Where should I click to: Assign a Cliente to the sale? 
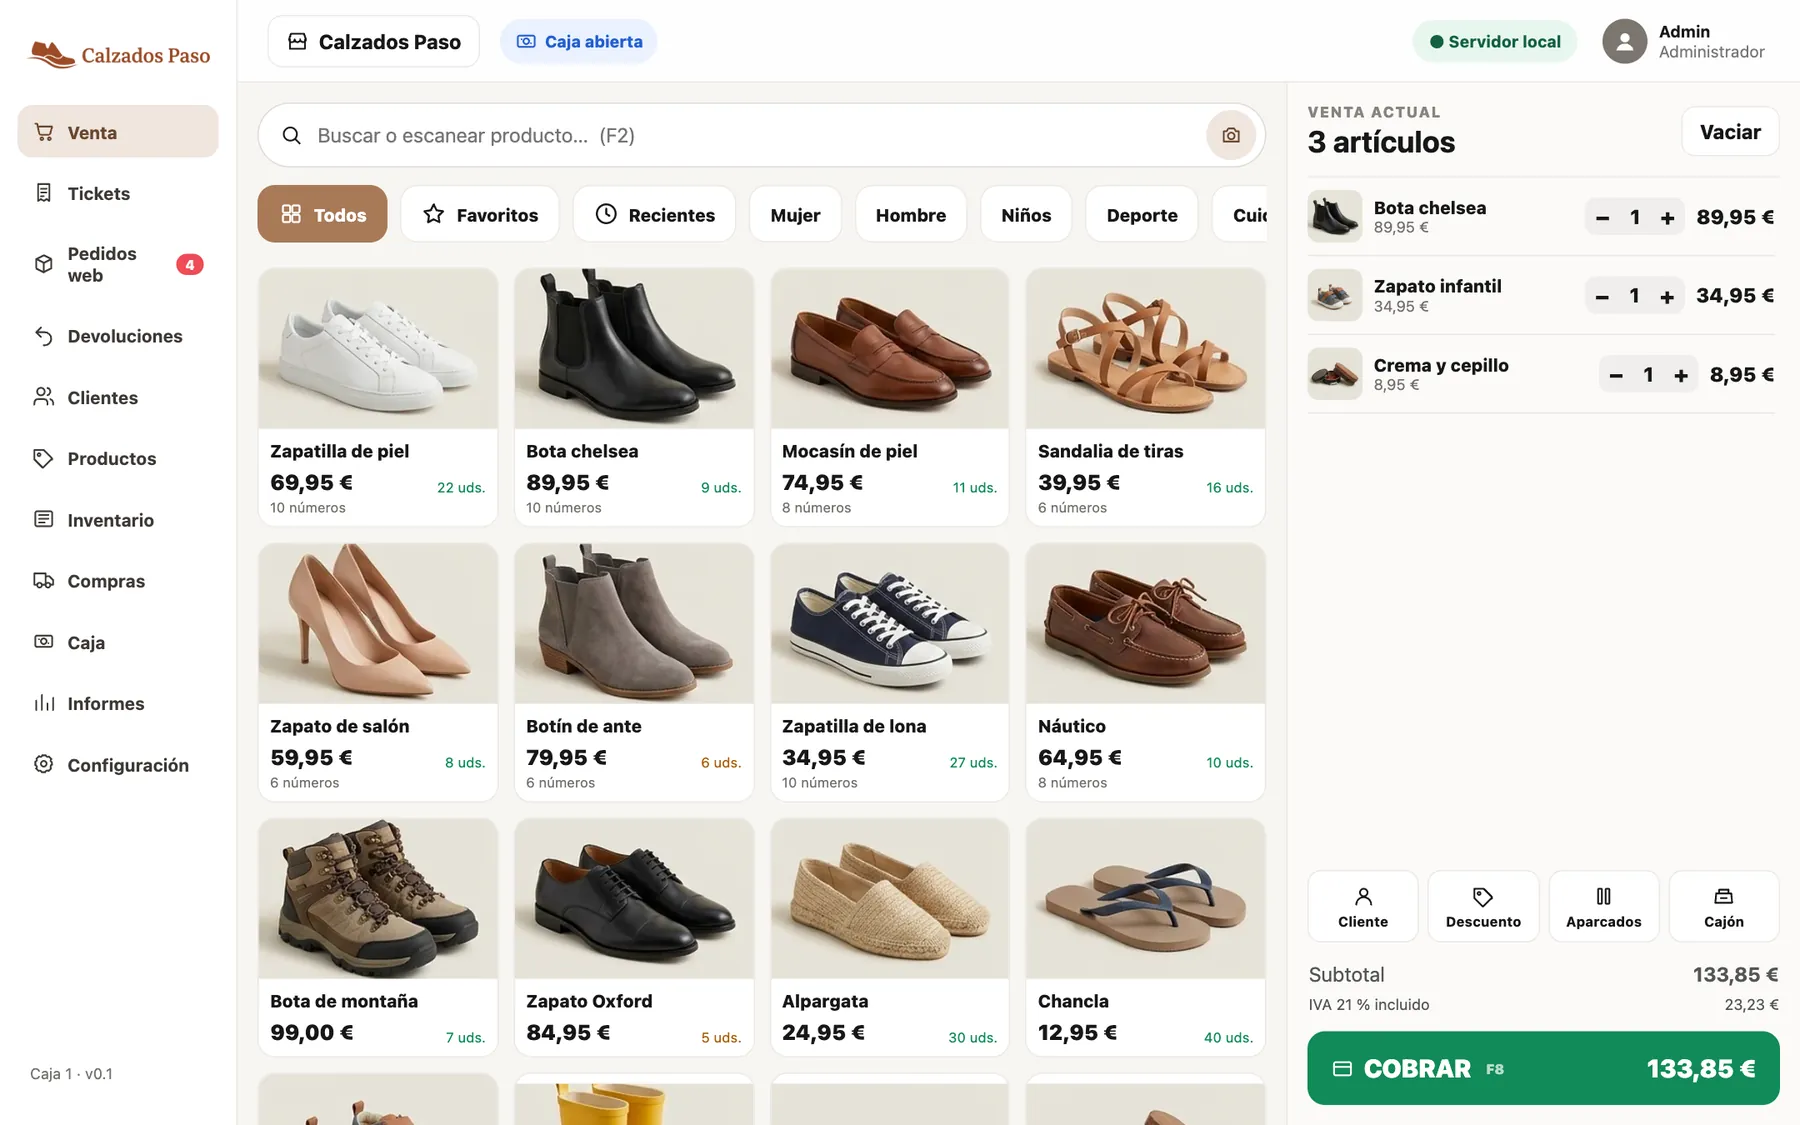coord(1363,906)
